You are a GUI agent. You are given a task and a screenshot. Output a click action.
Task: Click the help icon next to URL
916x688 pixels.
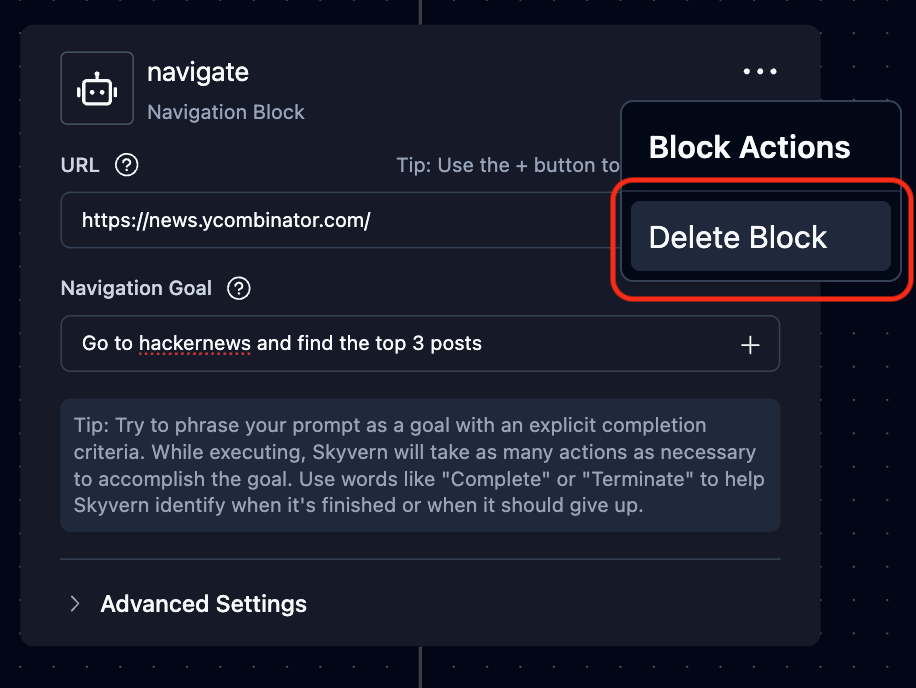point(126,165)
